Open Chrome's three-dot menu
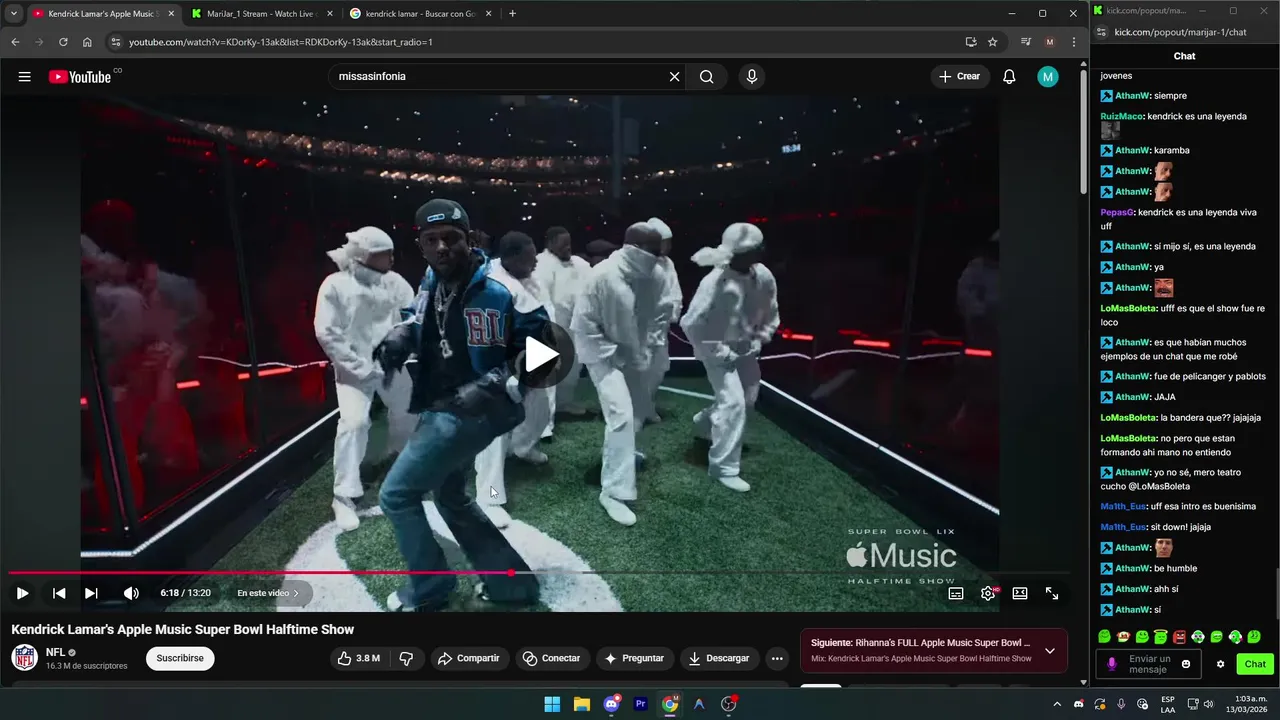1280x720 pixels. point(1073,42)
